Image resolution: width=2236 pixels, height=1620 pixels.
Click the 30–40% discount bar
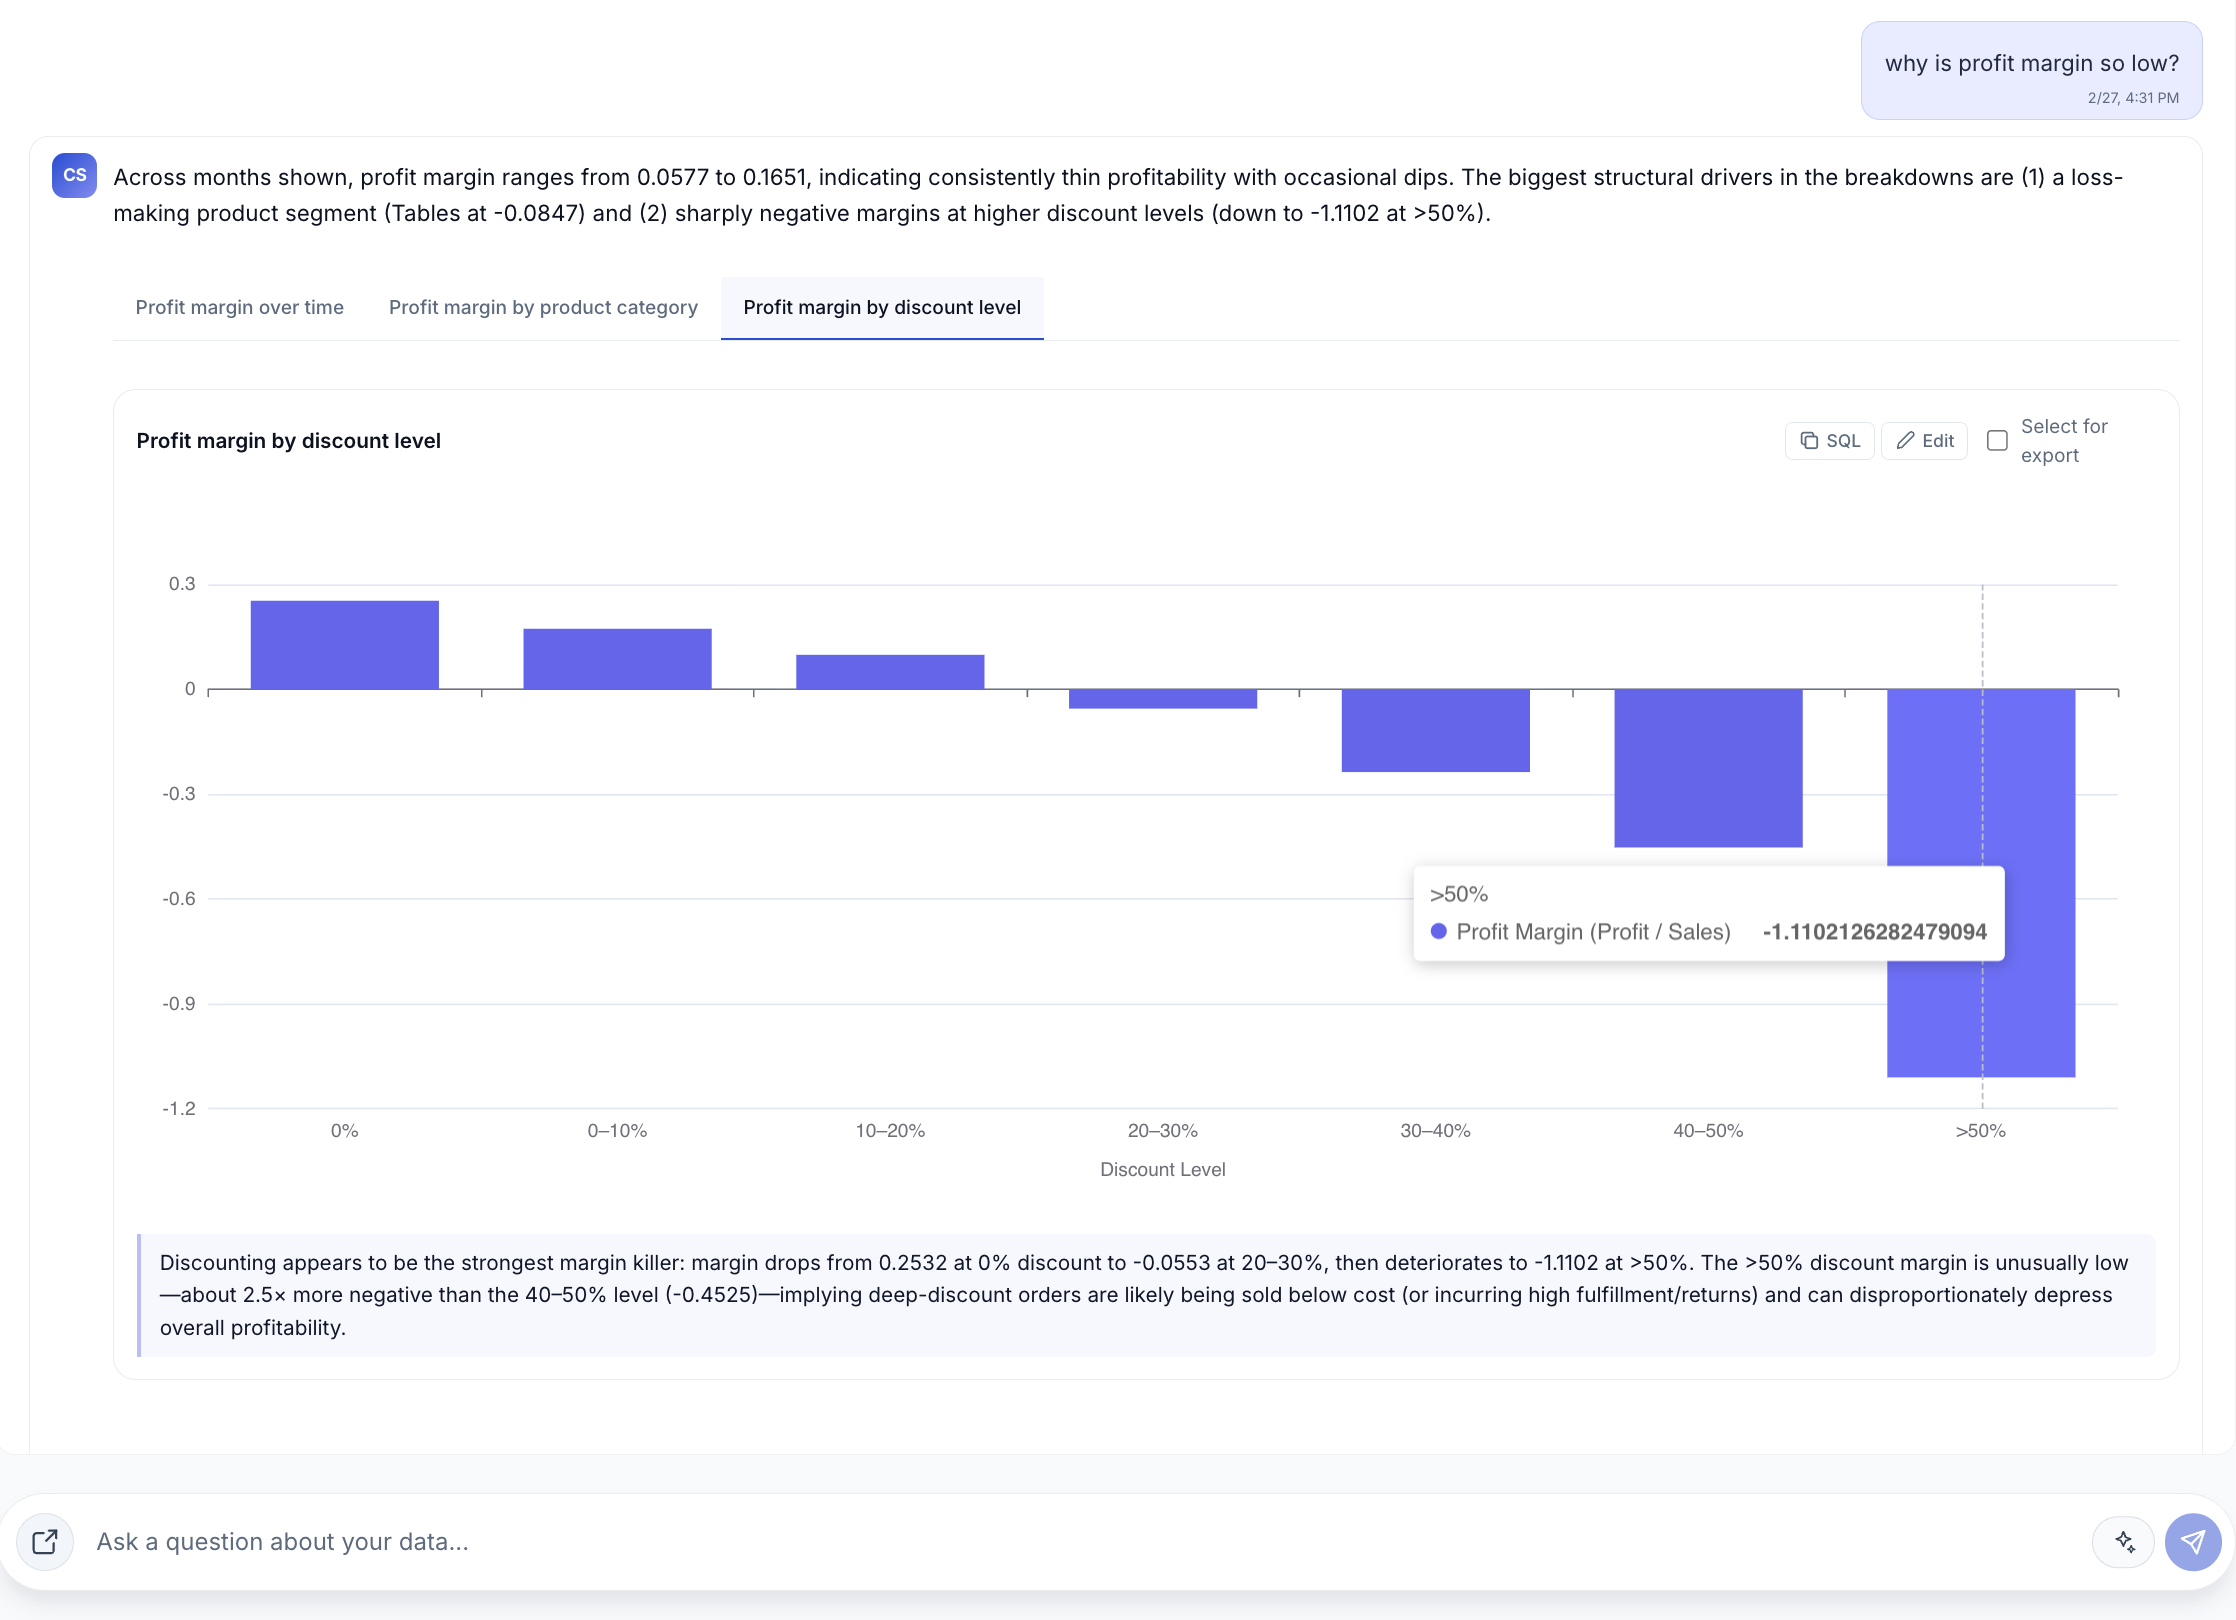point(1435,730)
